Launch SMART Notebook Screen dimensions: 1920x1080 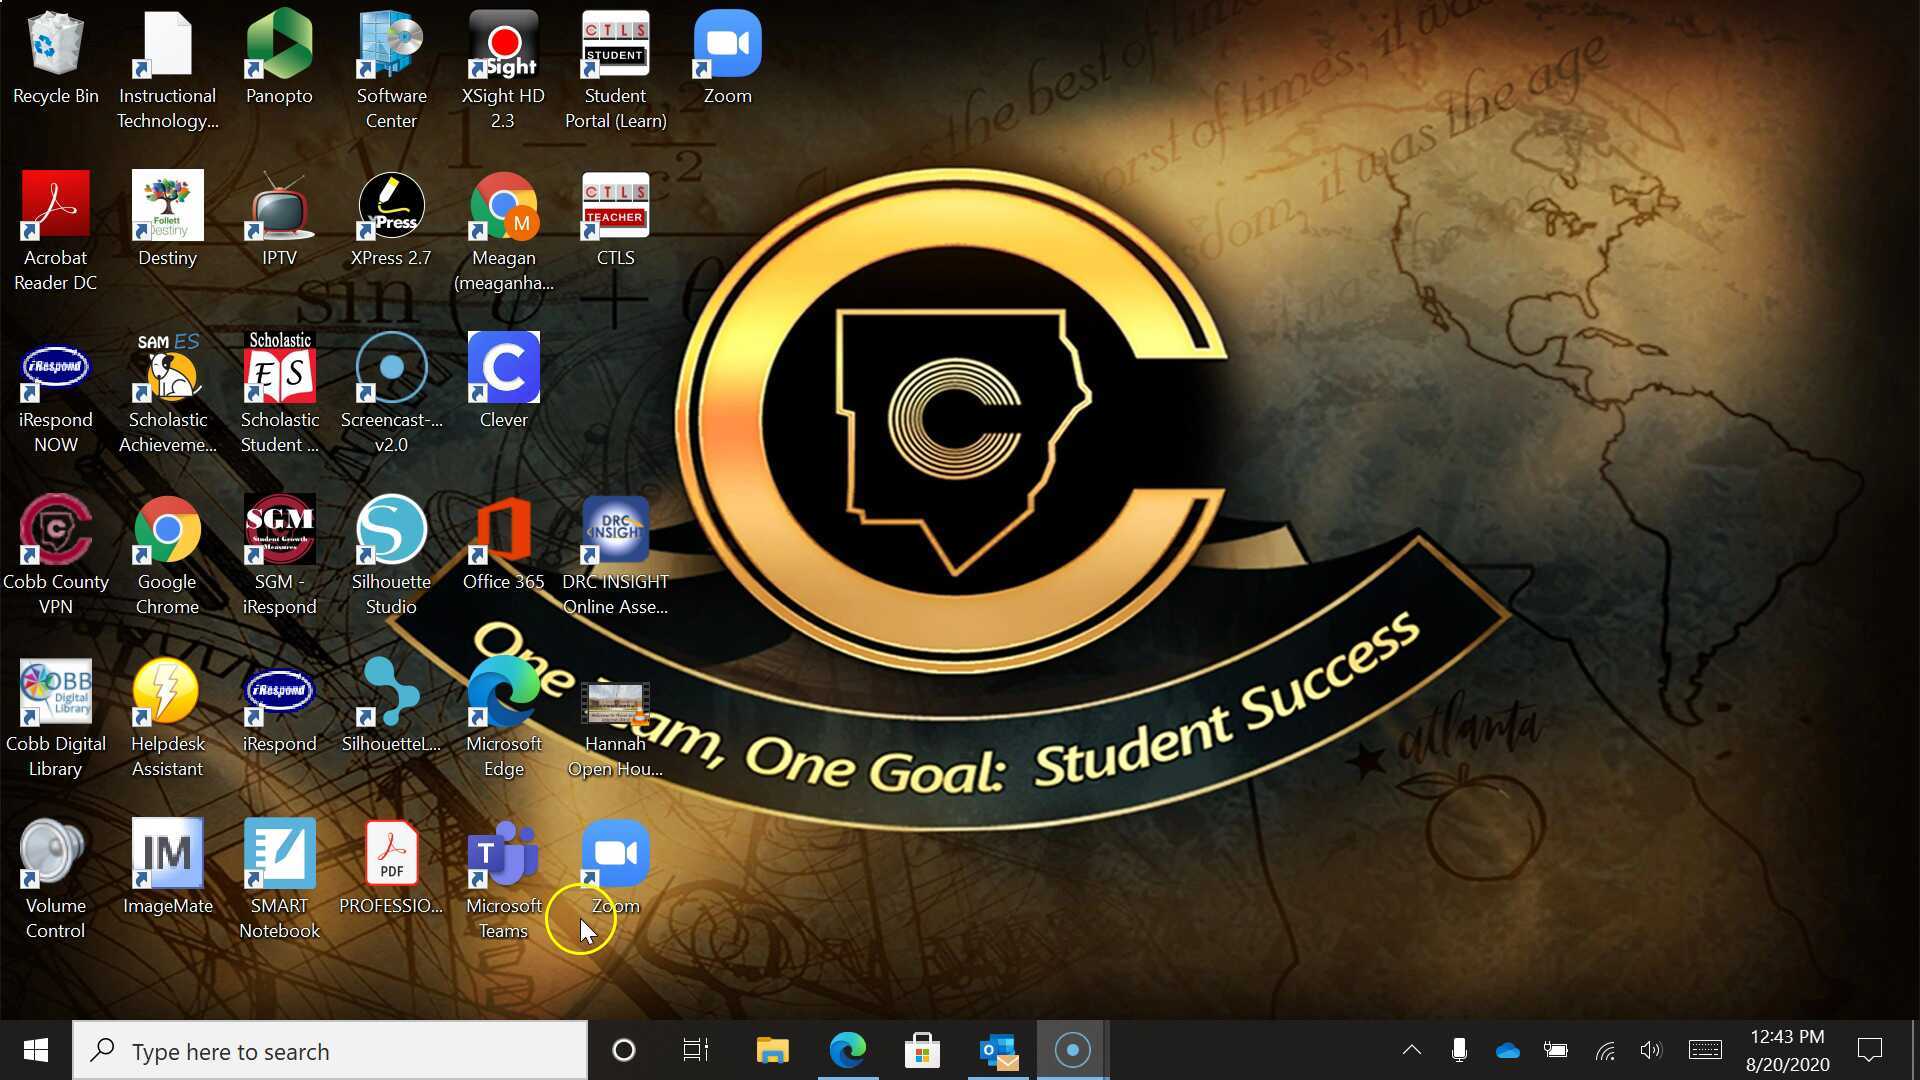279,853
